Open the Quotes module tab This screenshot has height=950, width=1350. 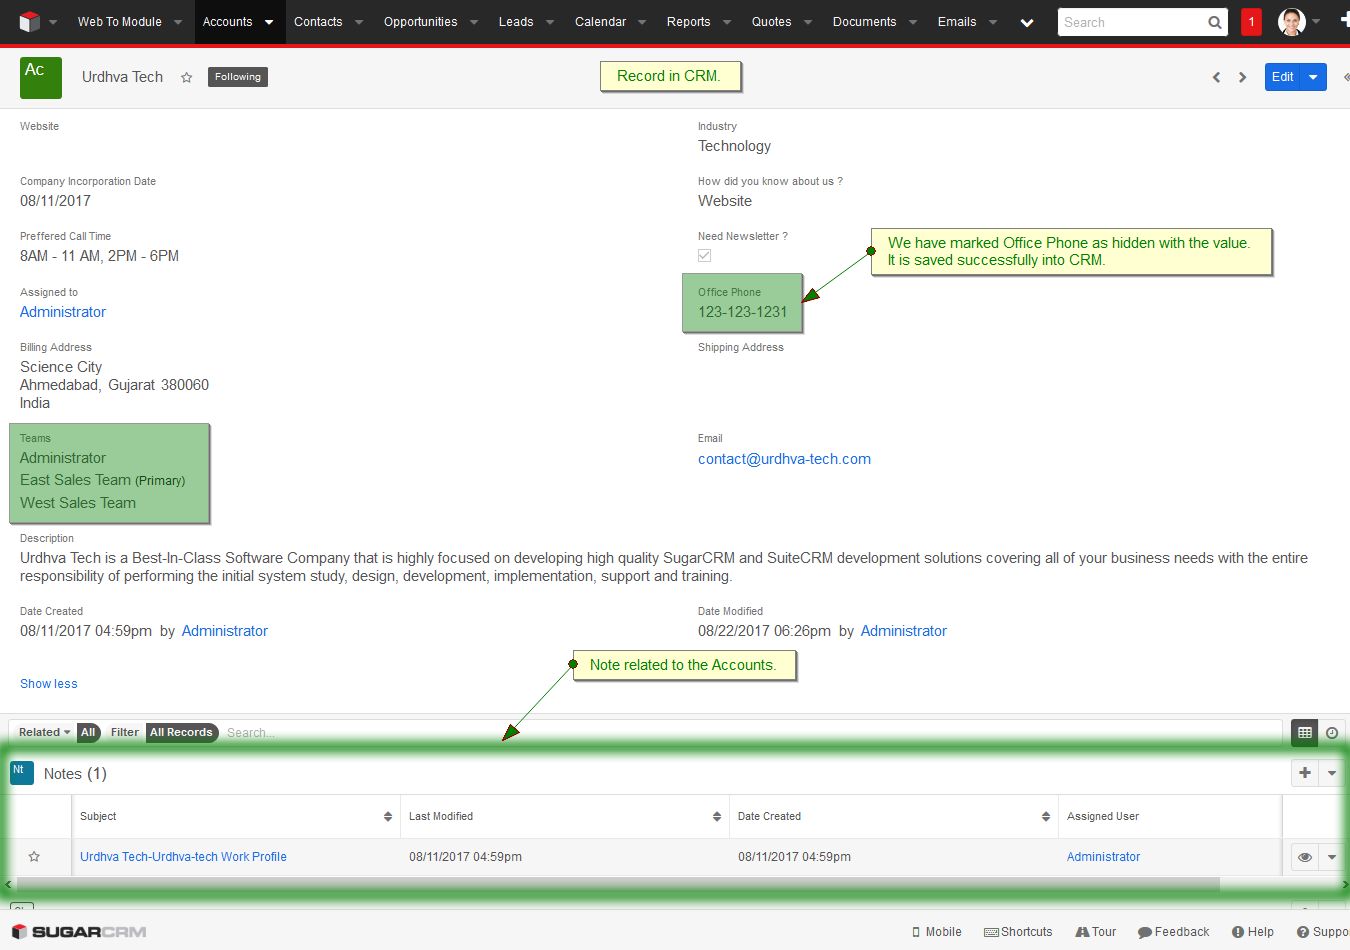point(771,22)
